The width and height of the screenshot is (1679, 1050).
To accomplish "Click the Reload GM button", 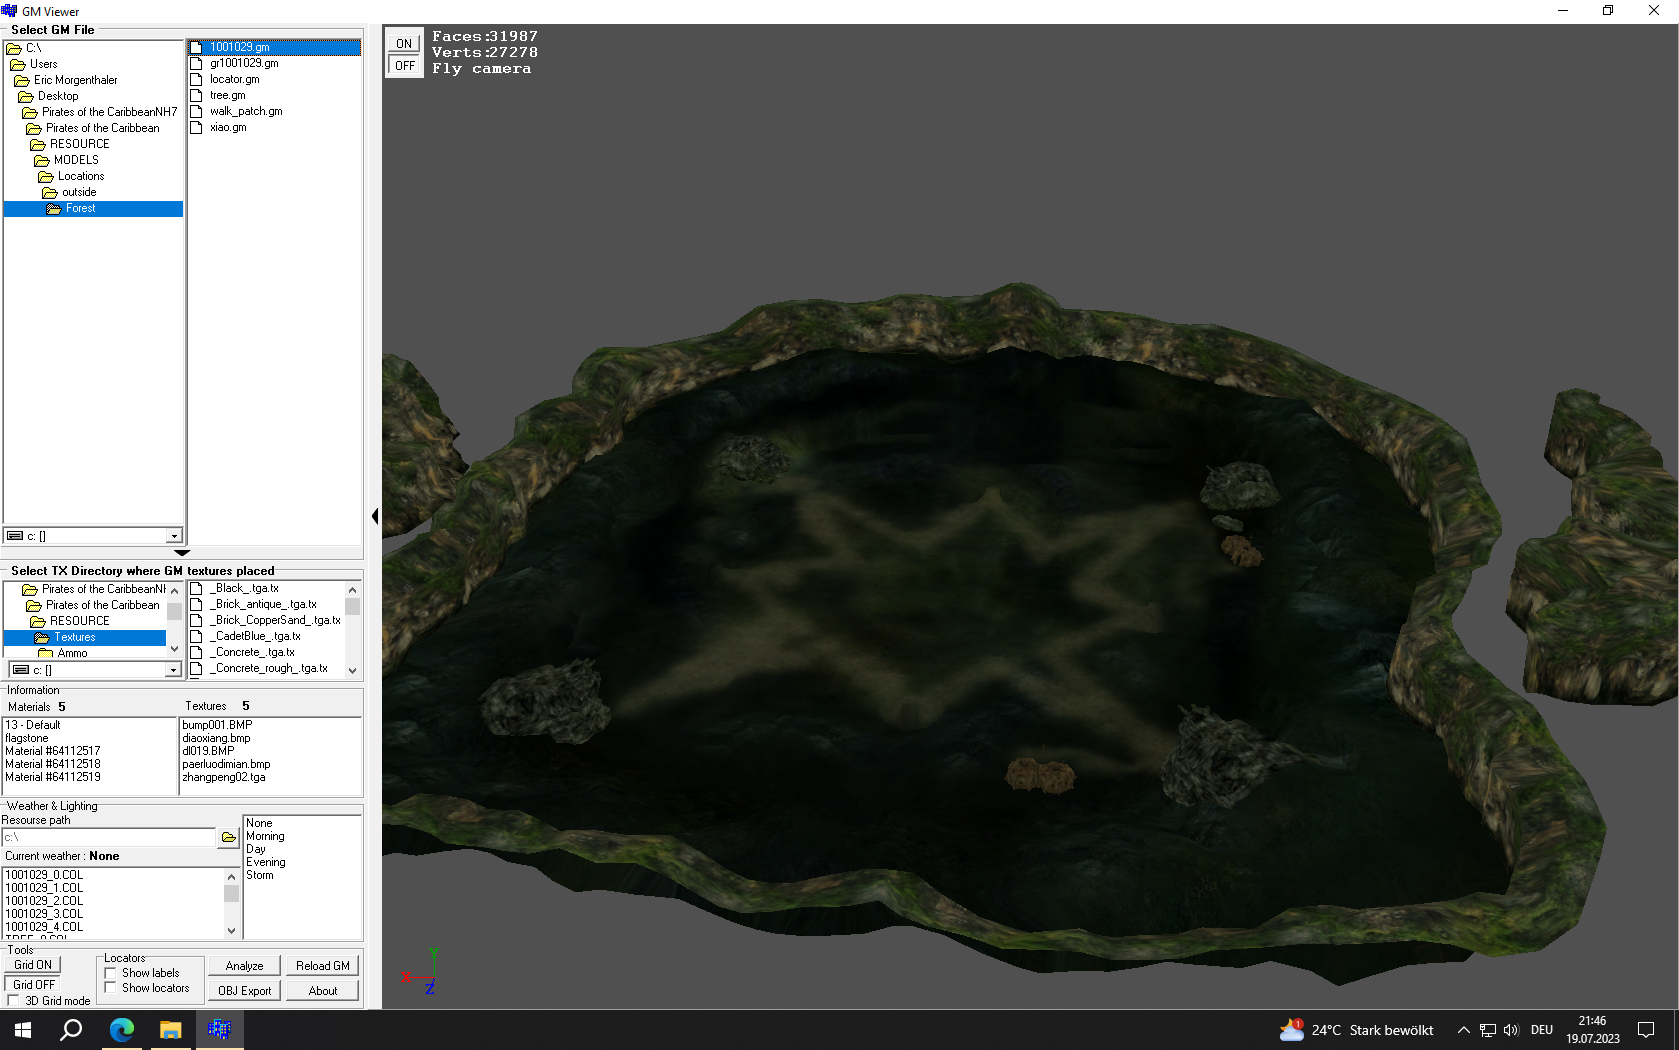I will pos(323,966).
